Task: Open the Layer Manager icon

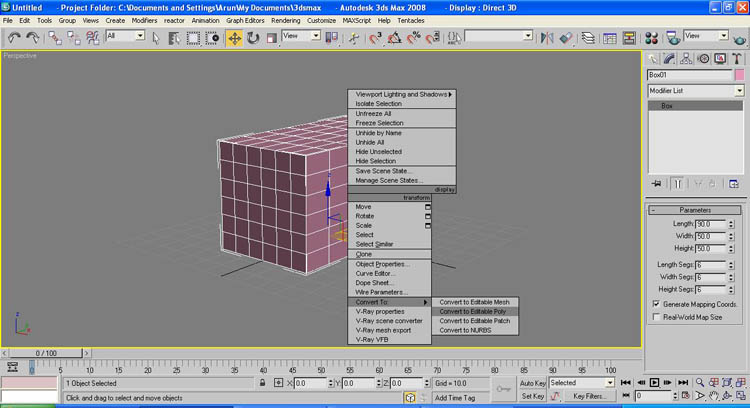Action: tap(588, 38)
